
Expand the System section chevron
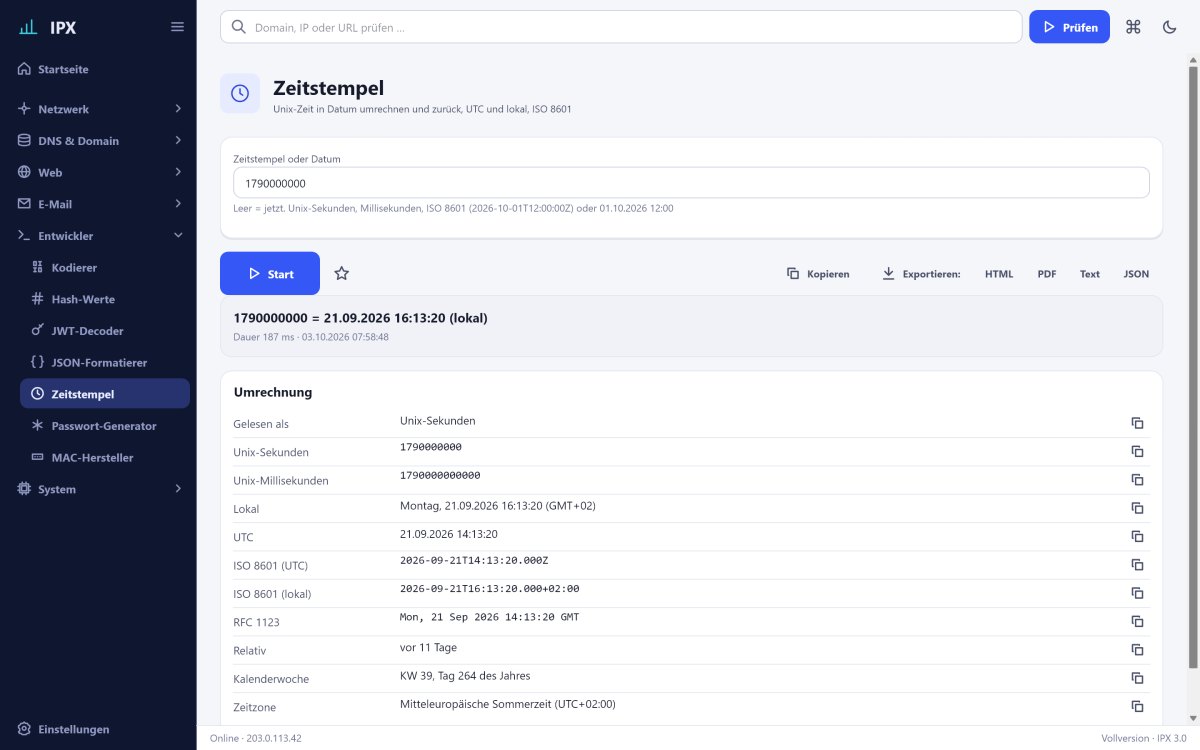pos(178,489)
